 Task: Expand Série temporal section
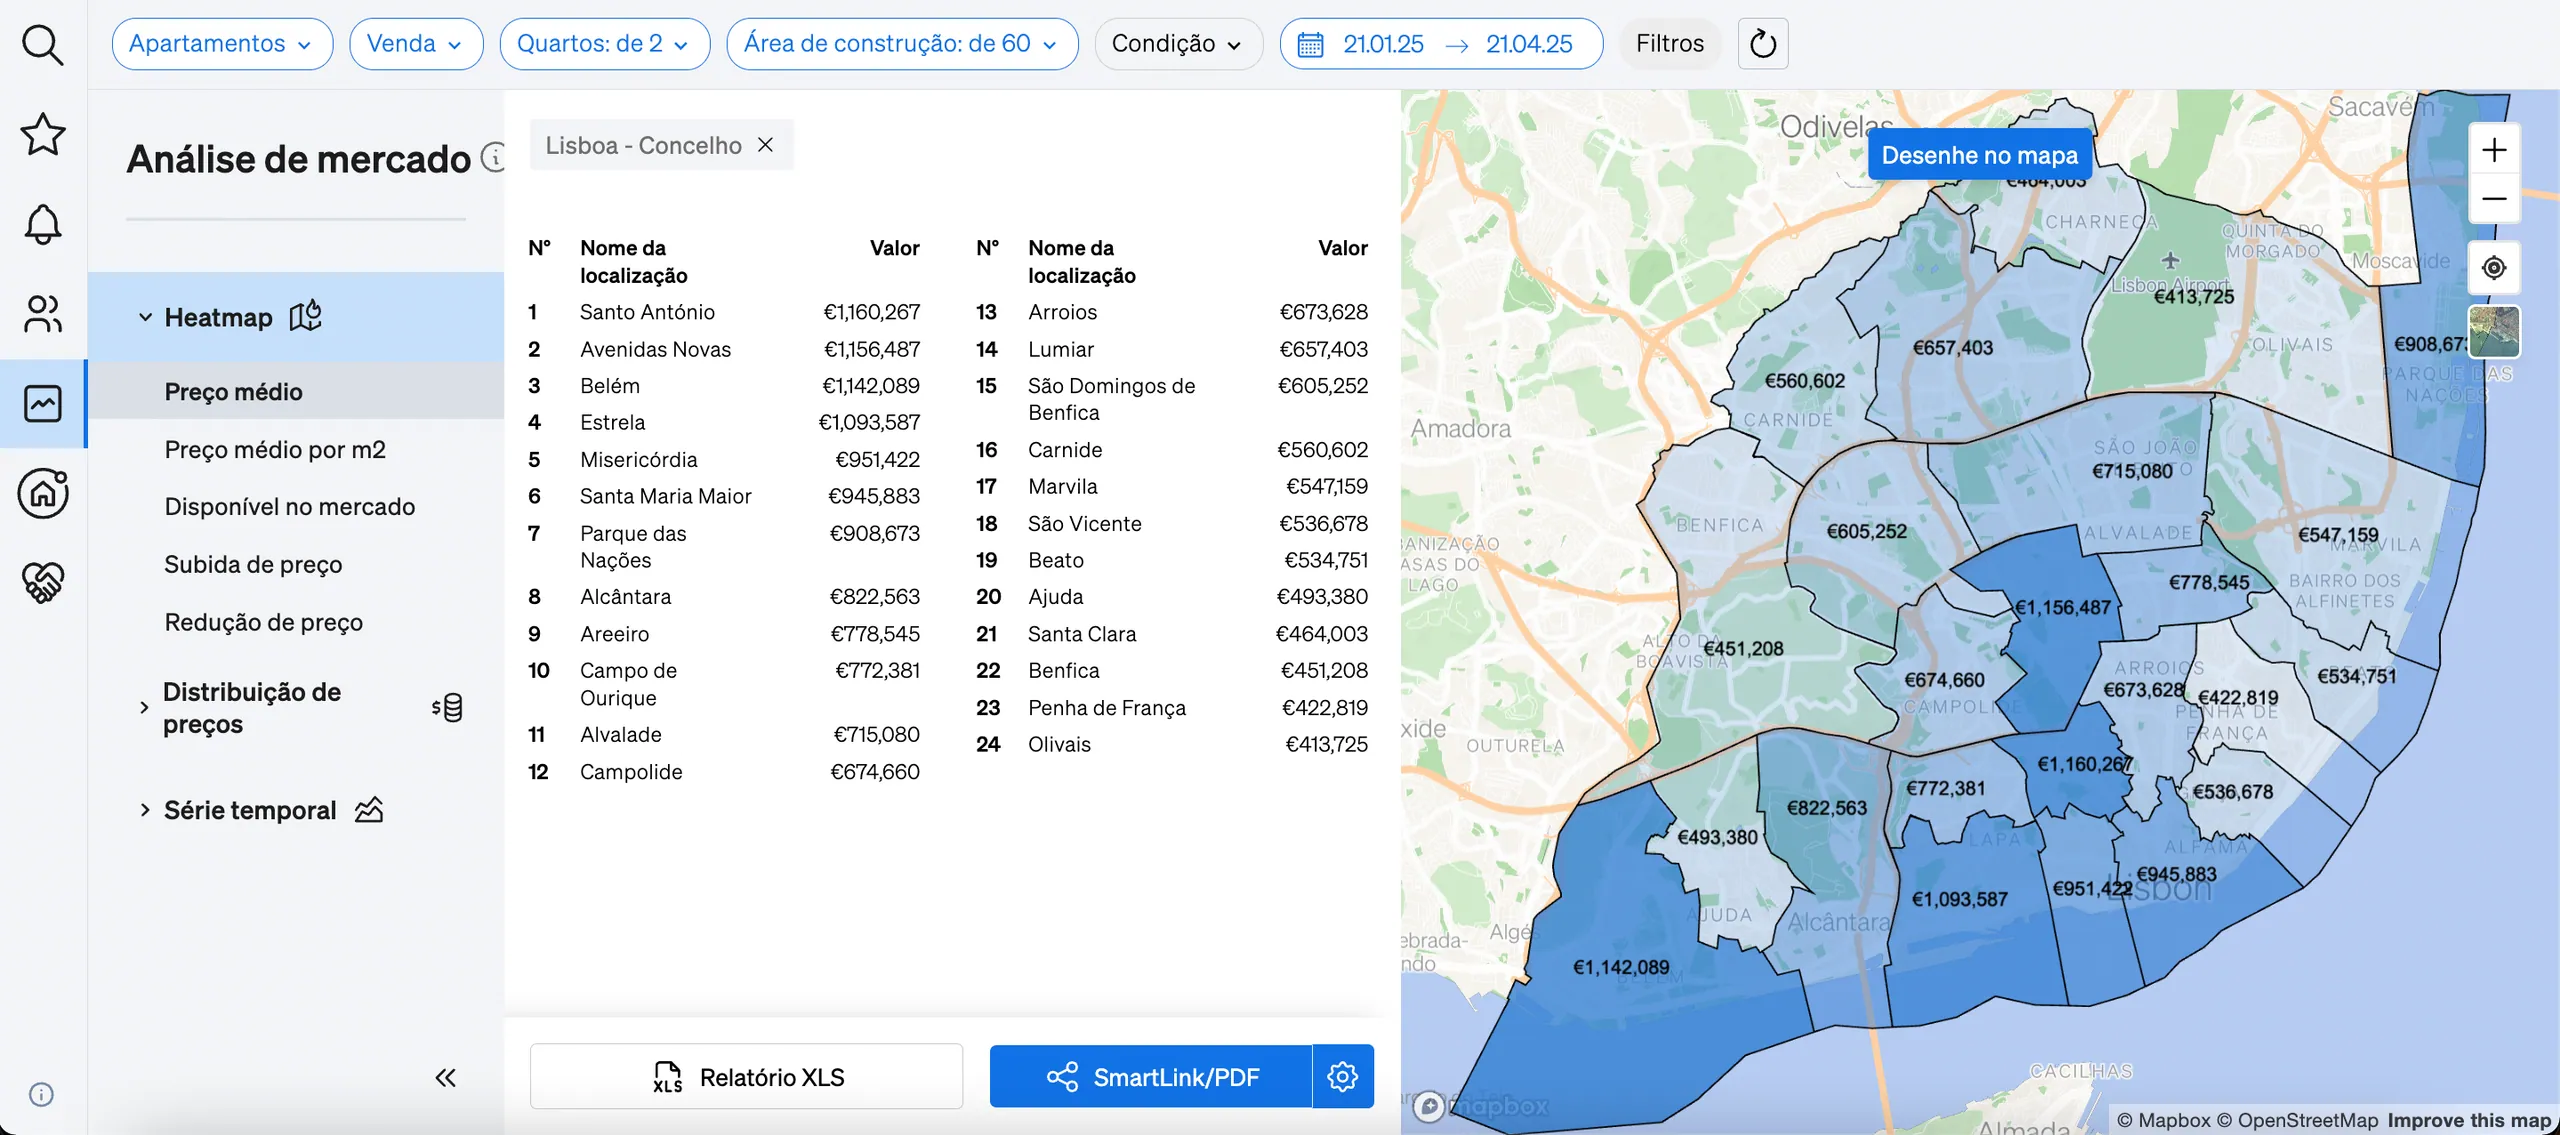(x=145, y=809)
